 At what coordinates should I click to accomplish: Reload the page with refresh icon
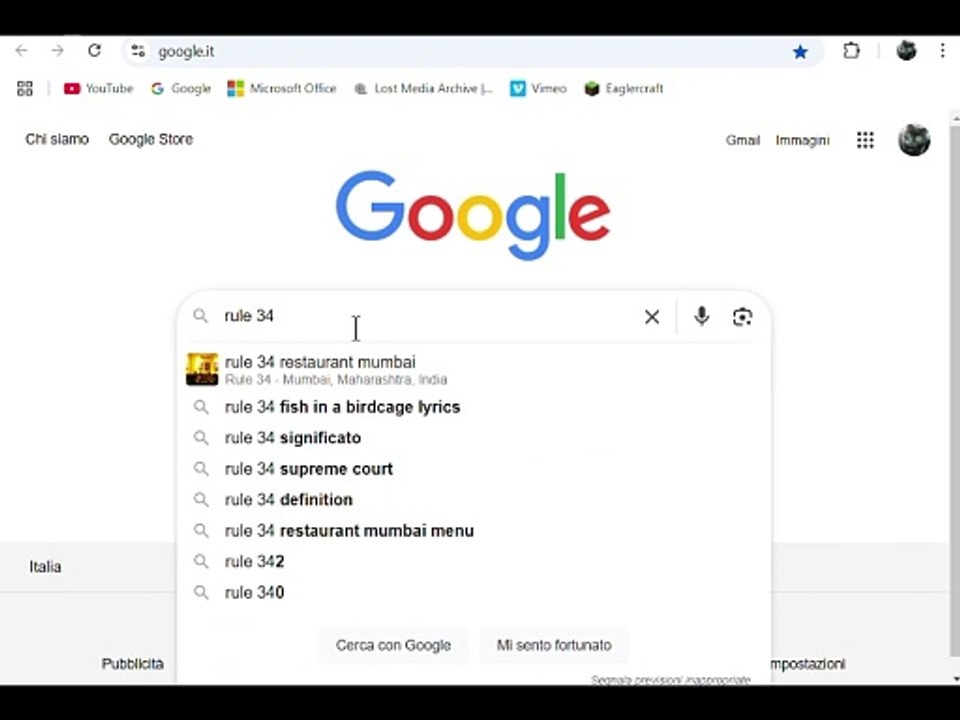(x=94, y=51)
